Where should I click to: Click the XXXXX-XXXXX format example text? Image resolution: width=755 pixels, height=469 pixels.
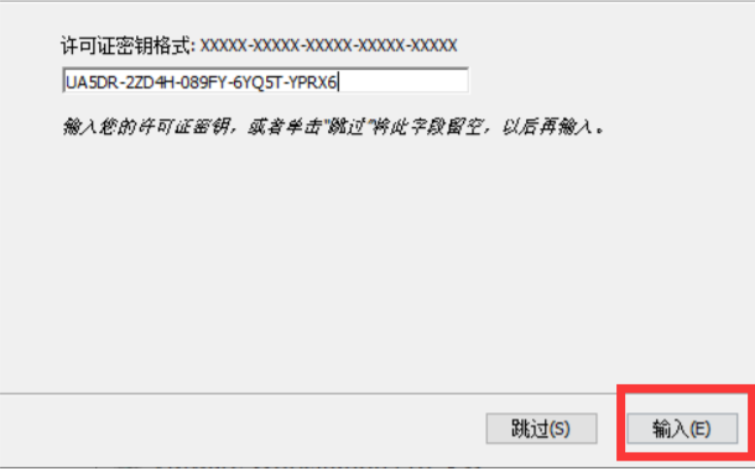click(329, 46)
